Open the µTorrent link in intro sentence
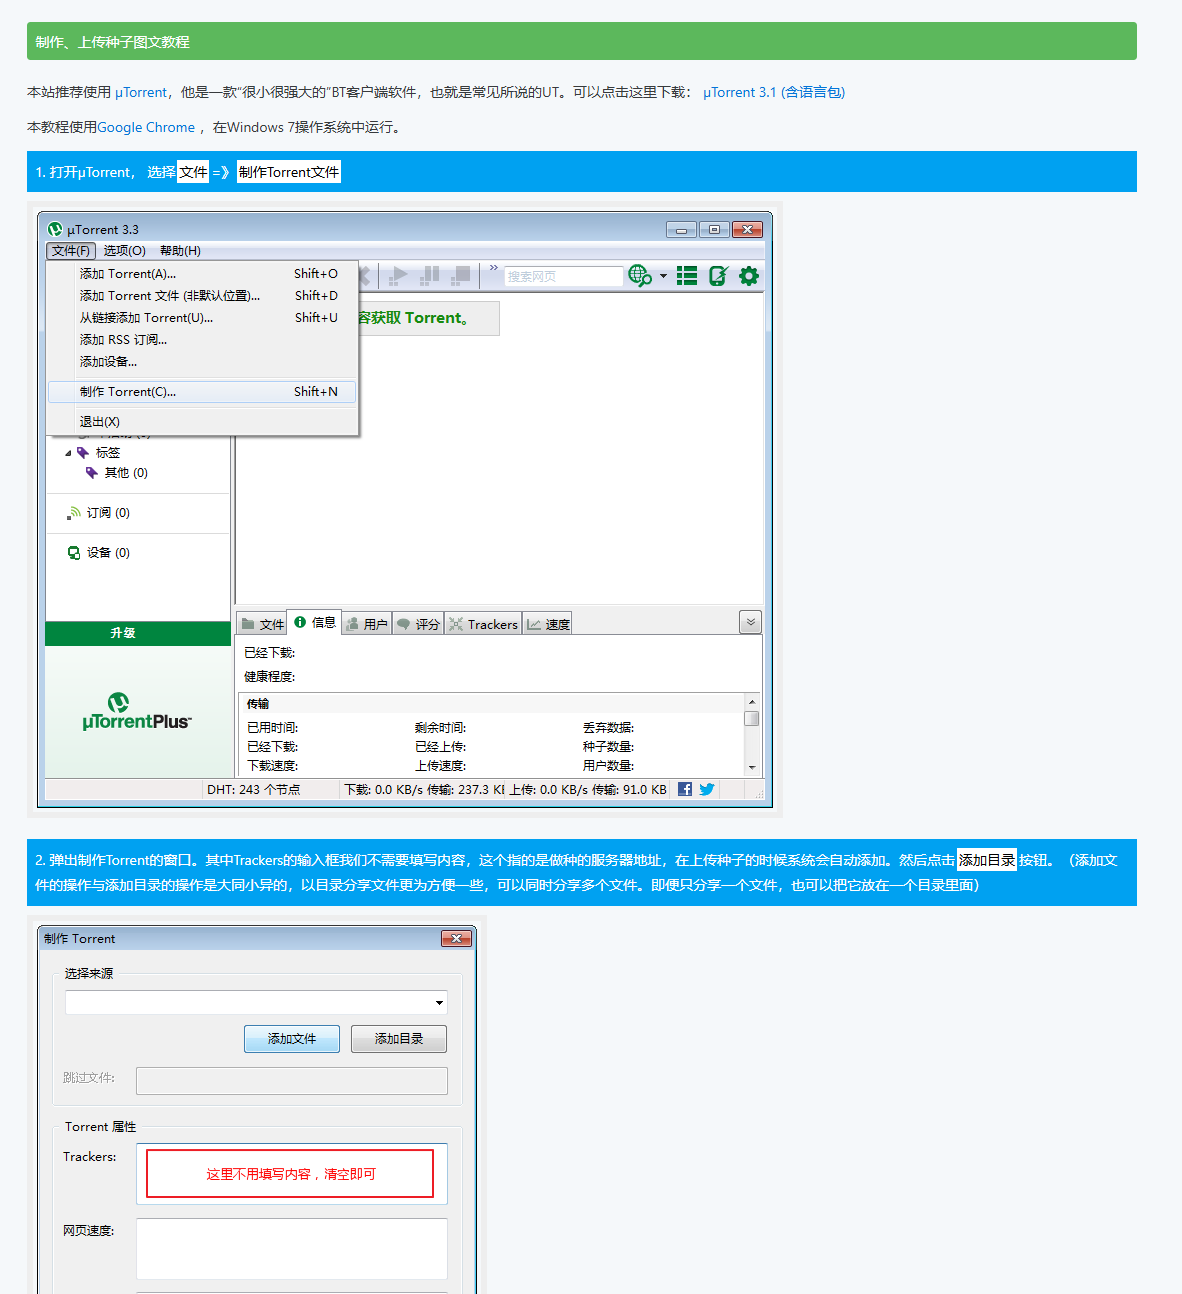The height and width of the screenshot is (1294, 1182). click(141, 92)
